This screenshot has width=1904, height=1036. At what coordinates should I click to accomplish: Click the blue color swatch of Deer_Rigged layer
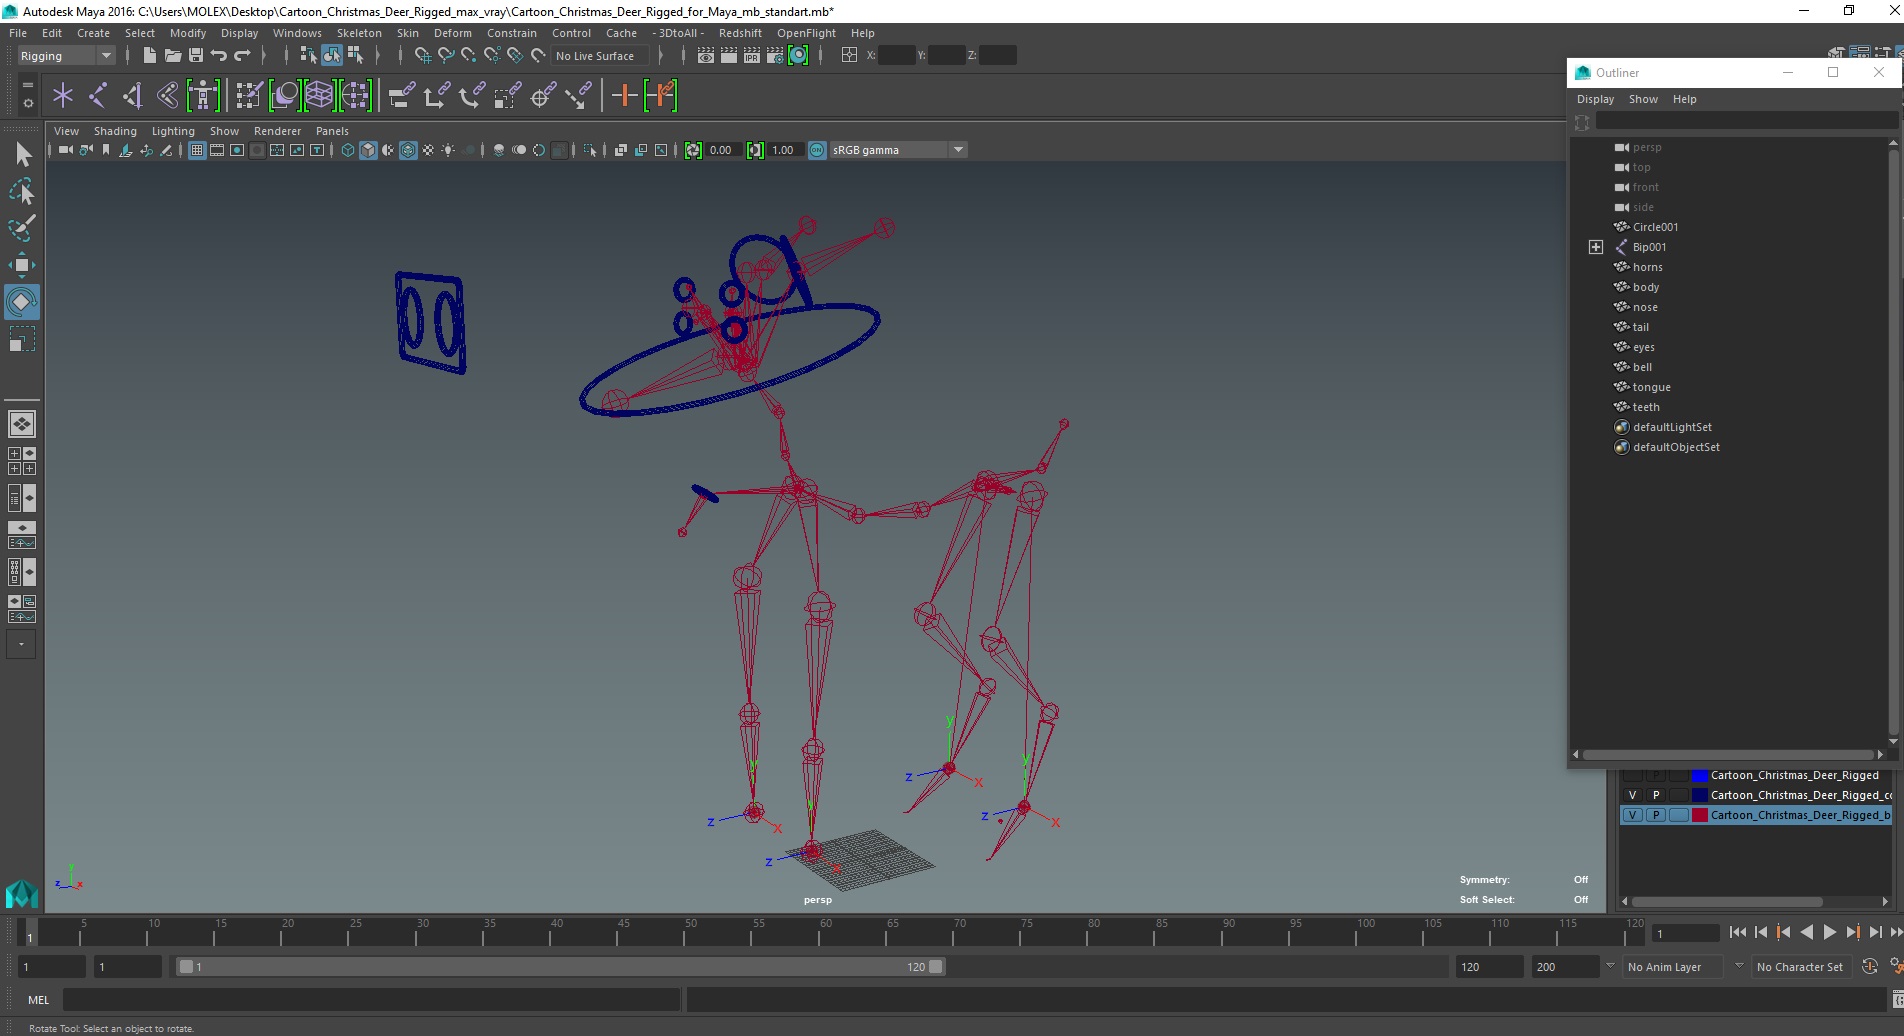(x=1699, y=775)
